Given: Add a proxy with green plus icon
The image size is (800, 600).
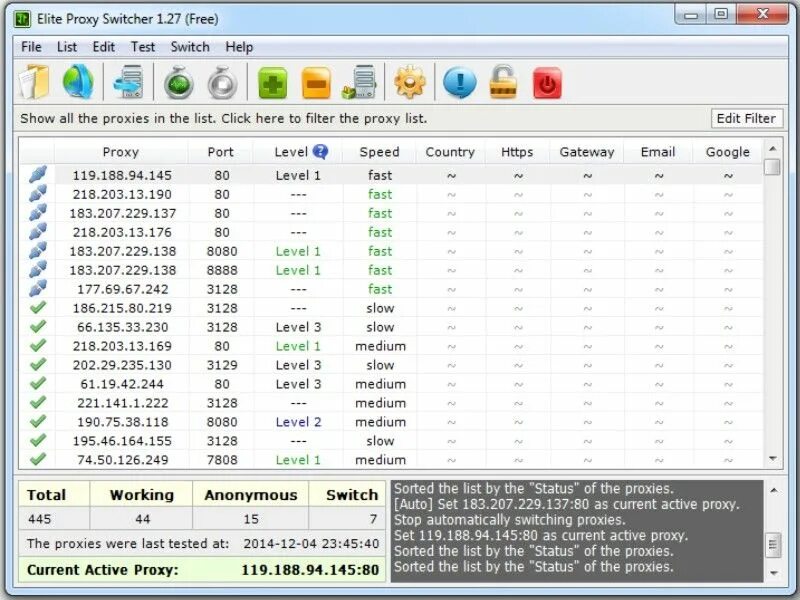Looking at the screenshot, I should pos(272,83).
